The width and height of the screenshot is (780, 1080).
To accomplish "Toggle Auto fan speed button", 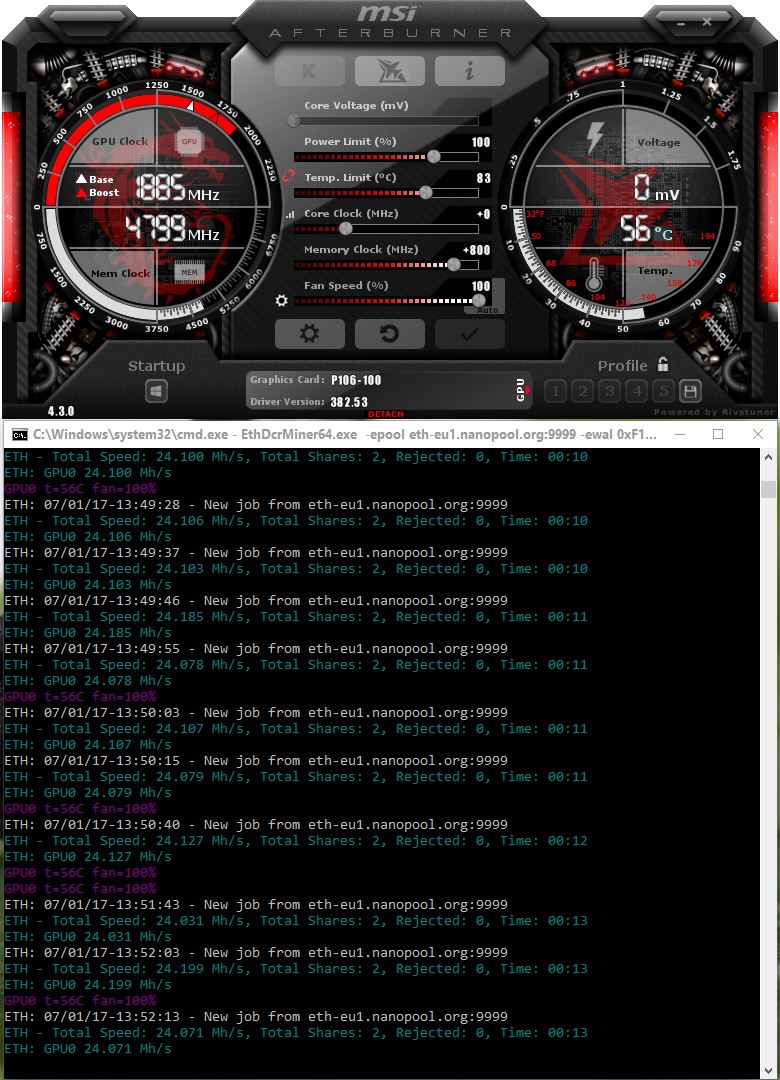I will (488, 310).
